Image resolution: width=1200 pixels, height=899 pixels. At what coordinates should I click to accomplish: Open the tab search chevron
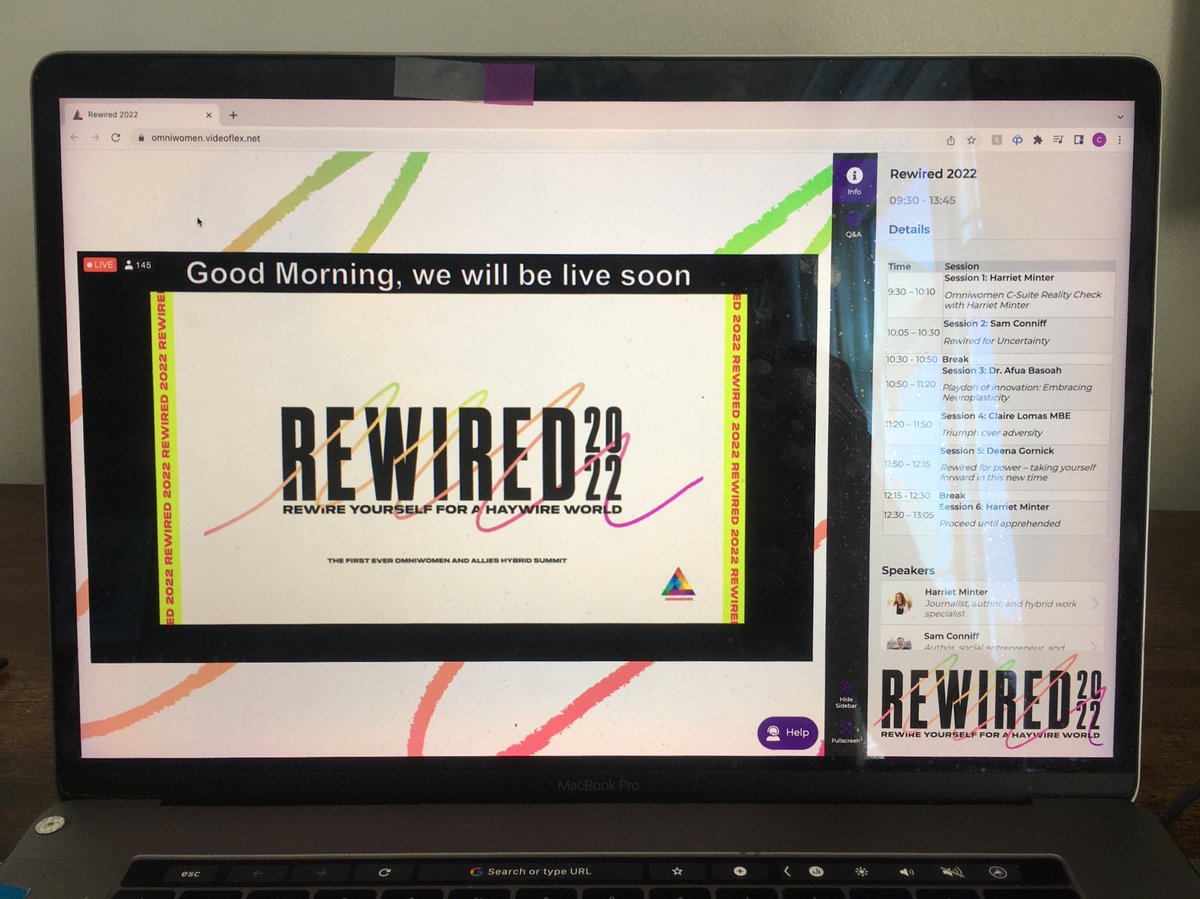pyautogui.click(x=1119, y=115)
